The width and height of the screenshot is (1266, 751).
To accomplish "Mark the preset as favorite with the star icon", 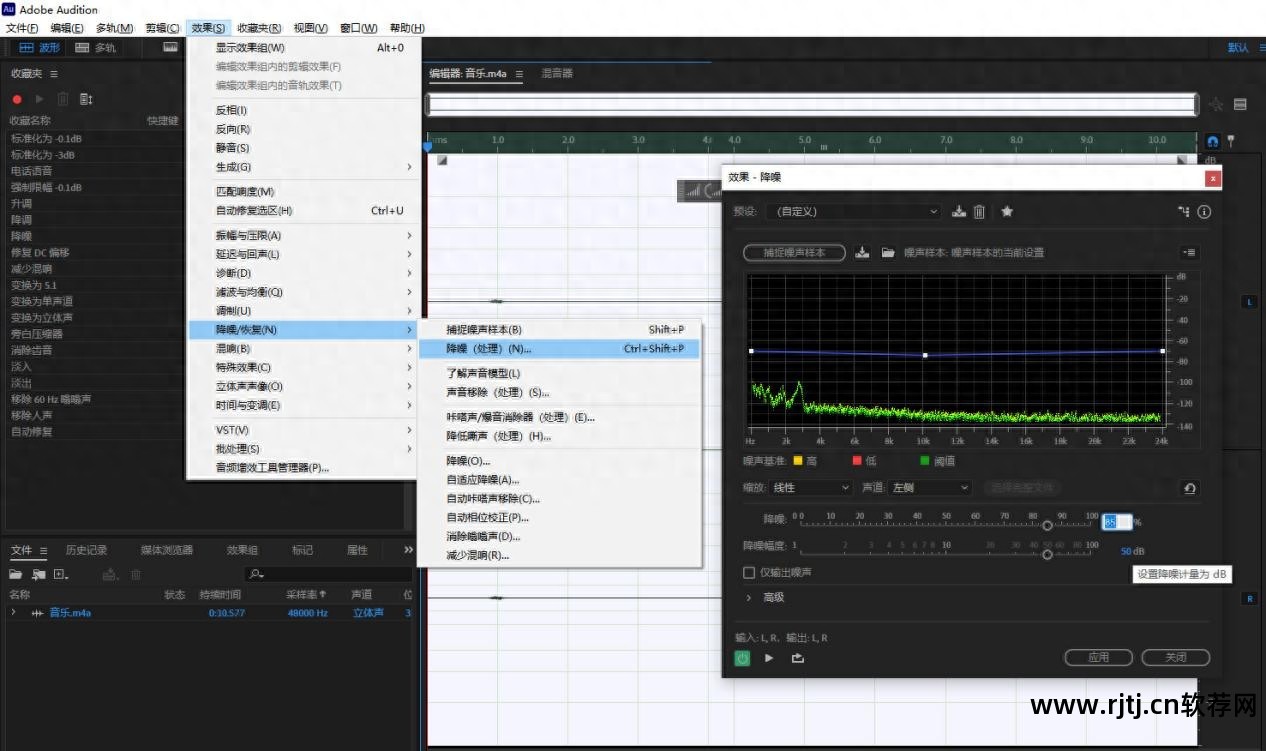I will tap(1007, 211).
